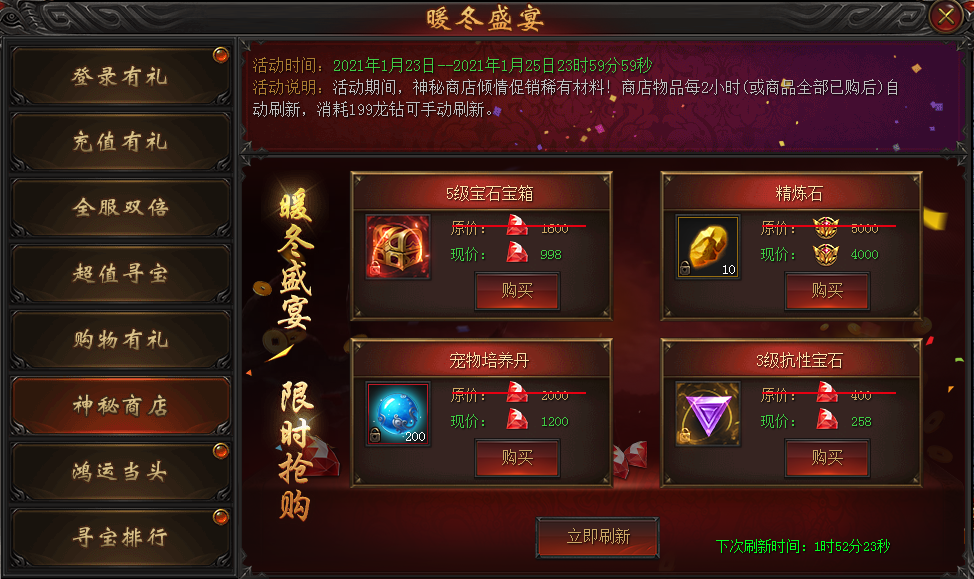Purchase 精炼石 using its 购买 button
This screenshot has width=974, height=579.
click(x=827, y=291)
